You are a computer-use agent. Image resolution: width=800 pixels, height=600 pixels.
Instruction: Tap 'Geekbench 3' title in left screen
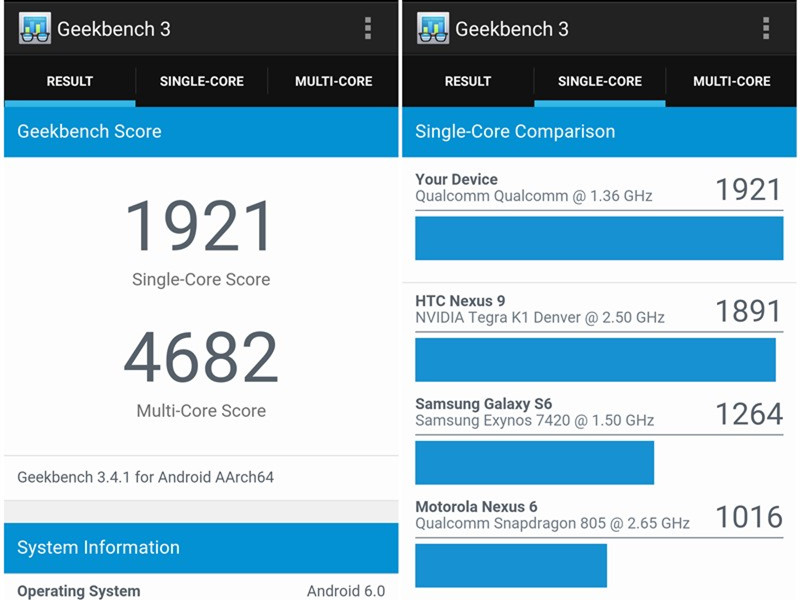pyautogui.click(x=114, y=29)
